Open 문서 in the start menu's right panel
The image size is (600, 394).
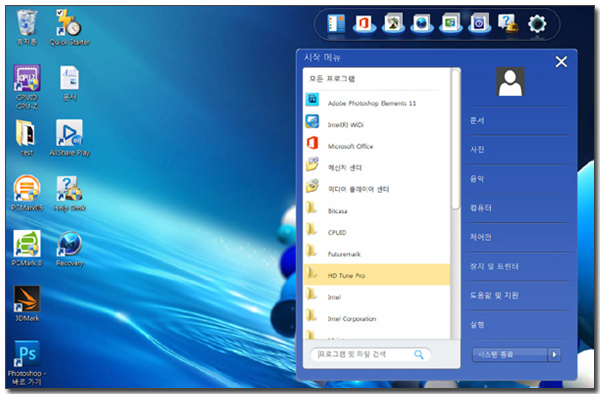518,120
